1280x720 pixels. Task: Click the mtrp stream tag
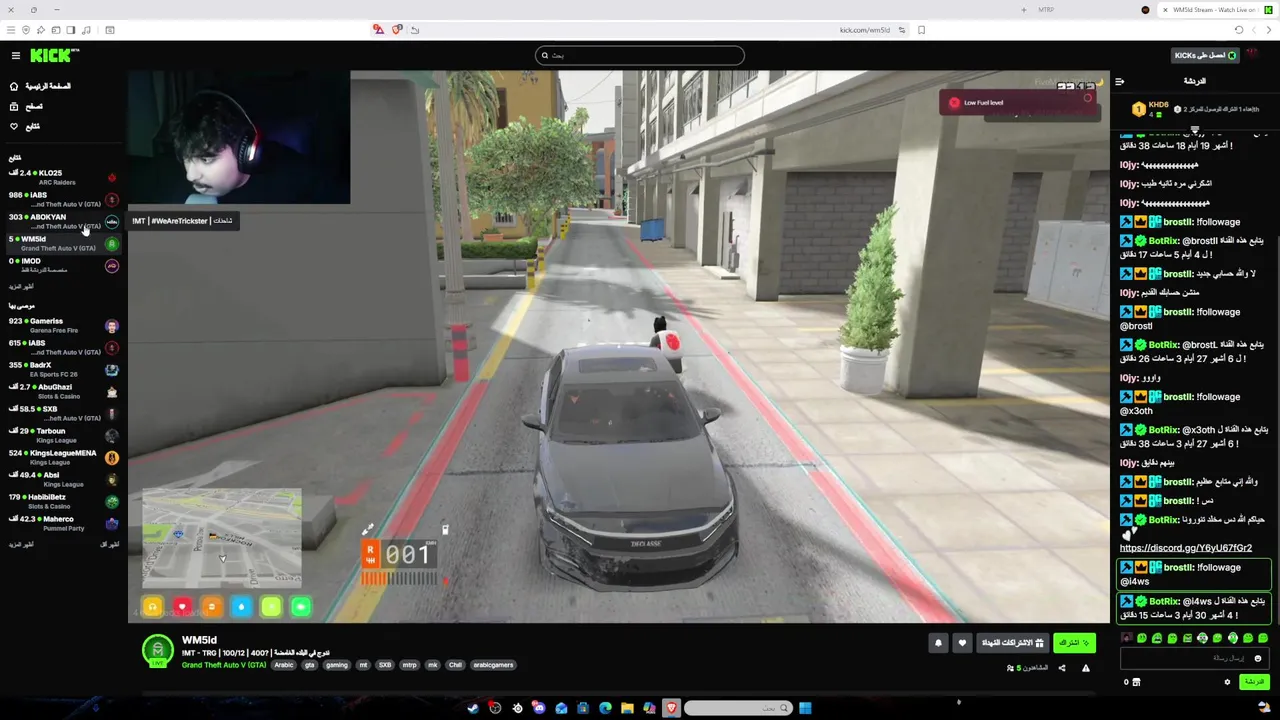tap(409, 665)
